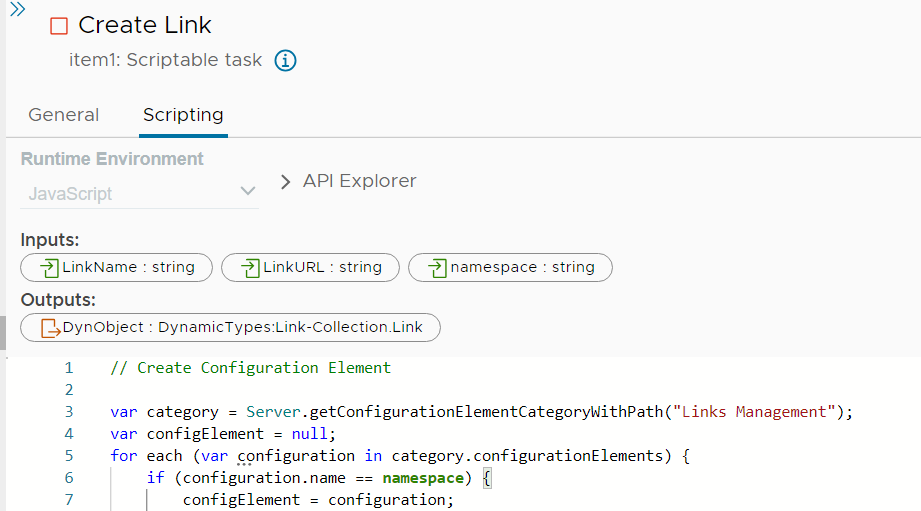Expand the API Explorer chevron
This screenshot has width=921, height=511.
coord(285,182)
